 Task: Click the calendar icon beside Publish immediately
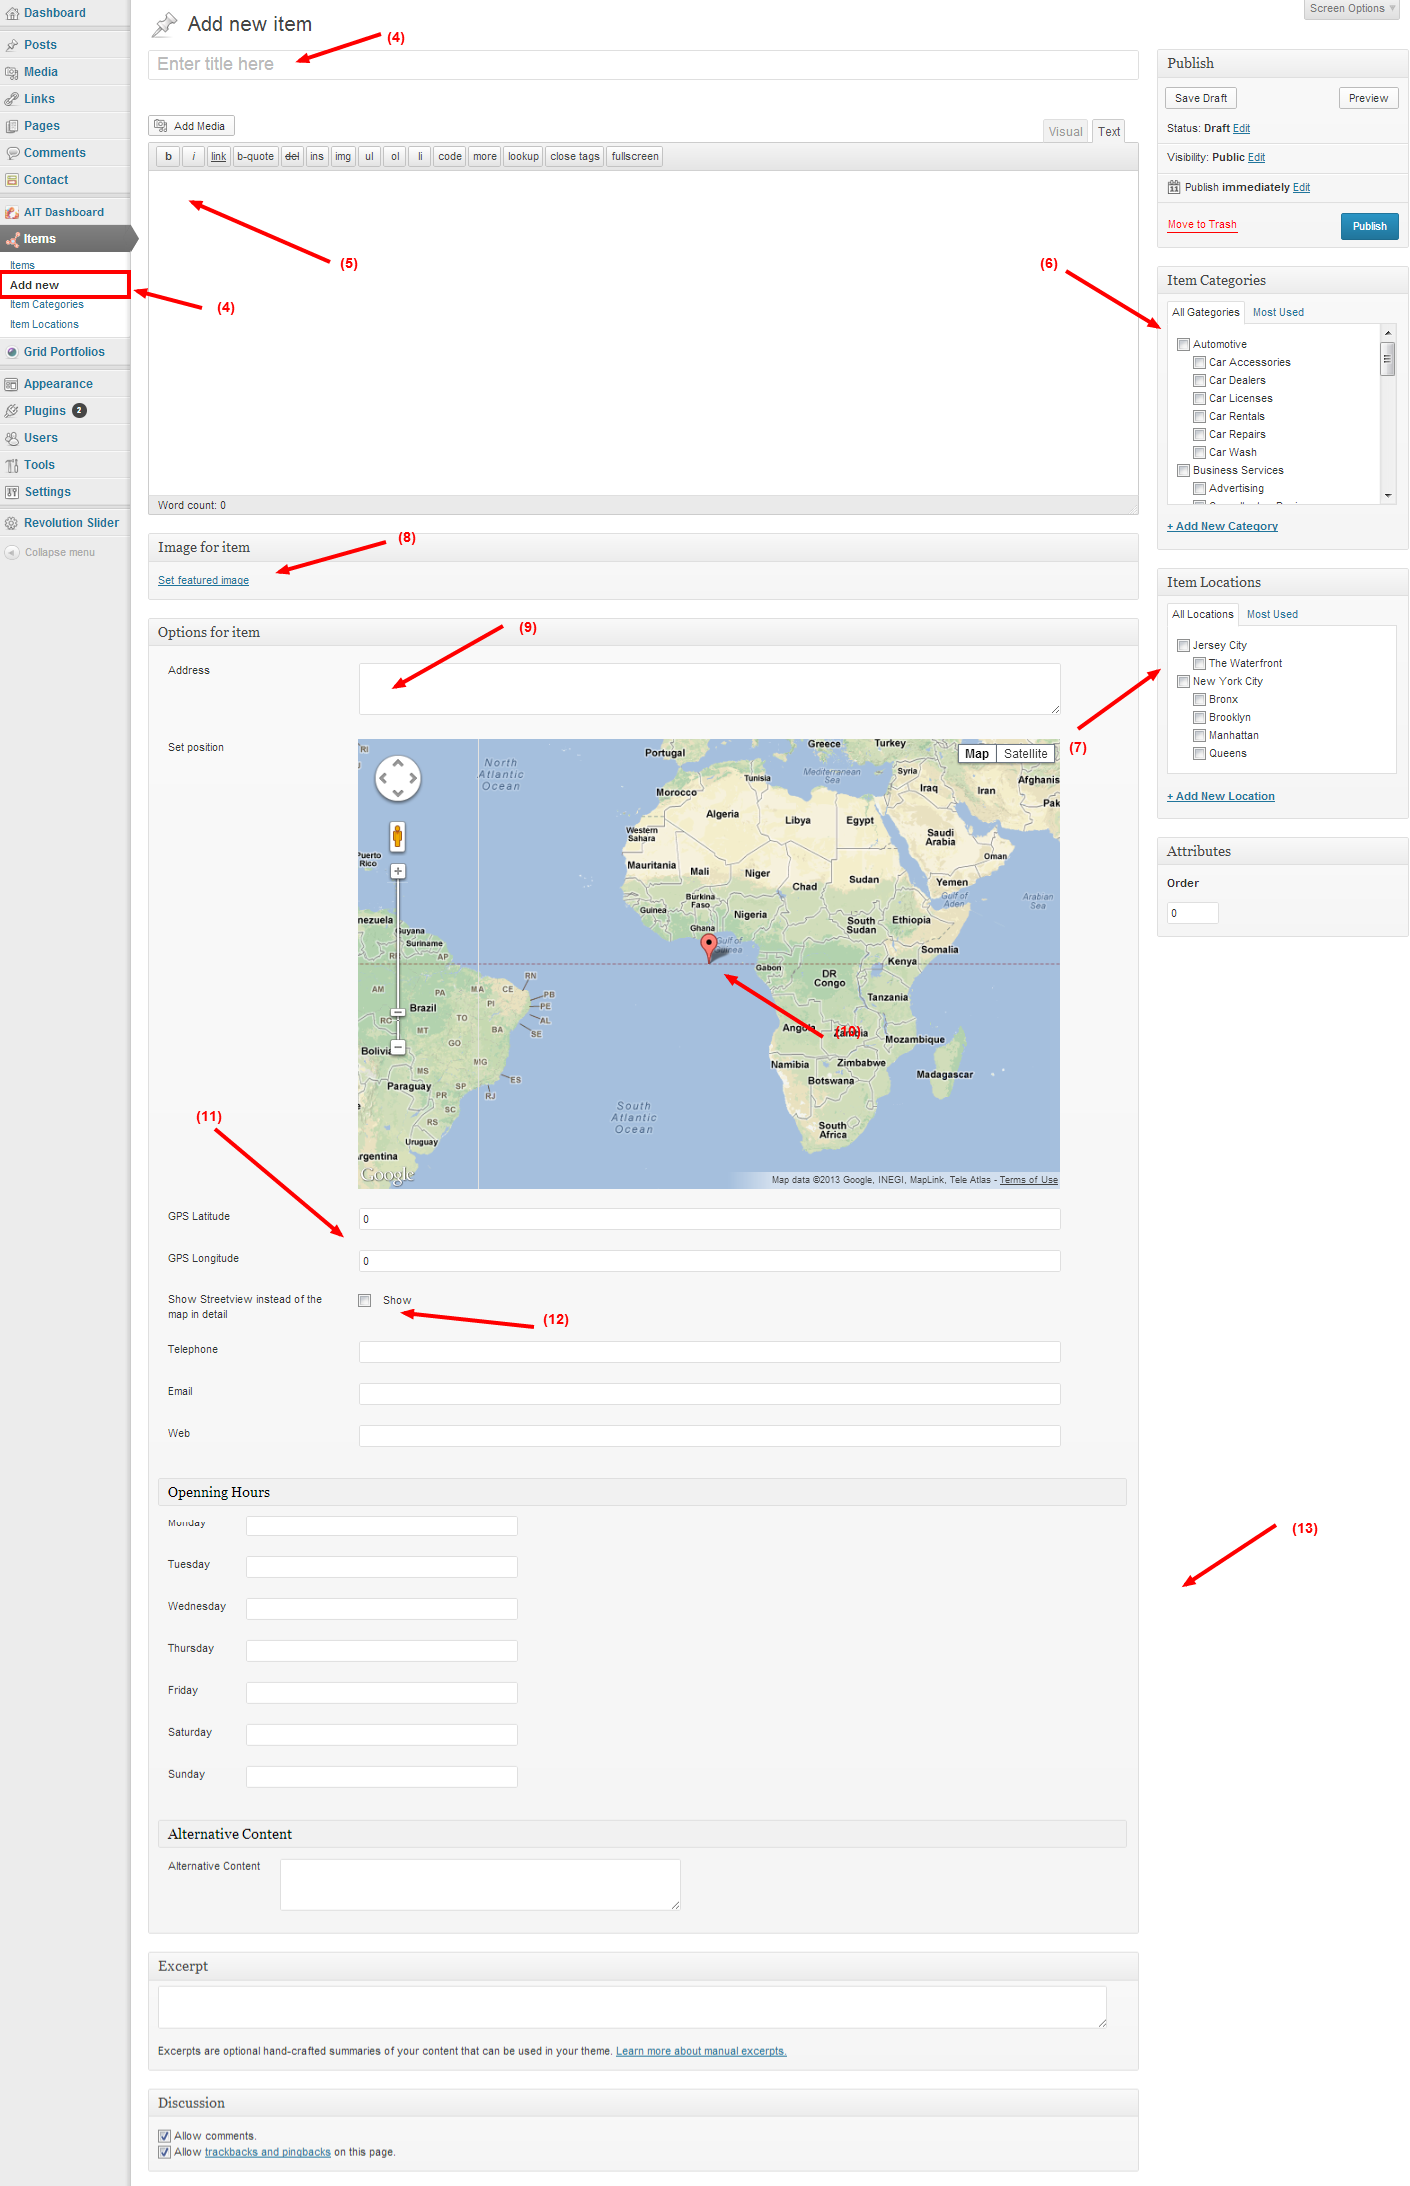tap(1174, 187)
